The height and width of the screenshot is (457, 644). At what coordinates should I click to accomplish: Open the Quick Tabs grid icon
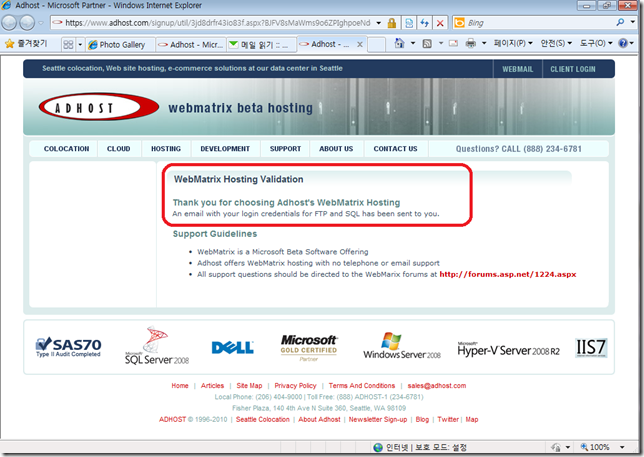[68, 44]
